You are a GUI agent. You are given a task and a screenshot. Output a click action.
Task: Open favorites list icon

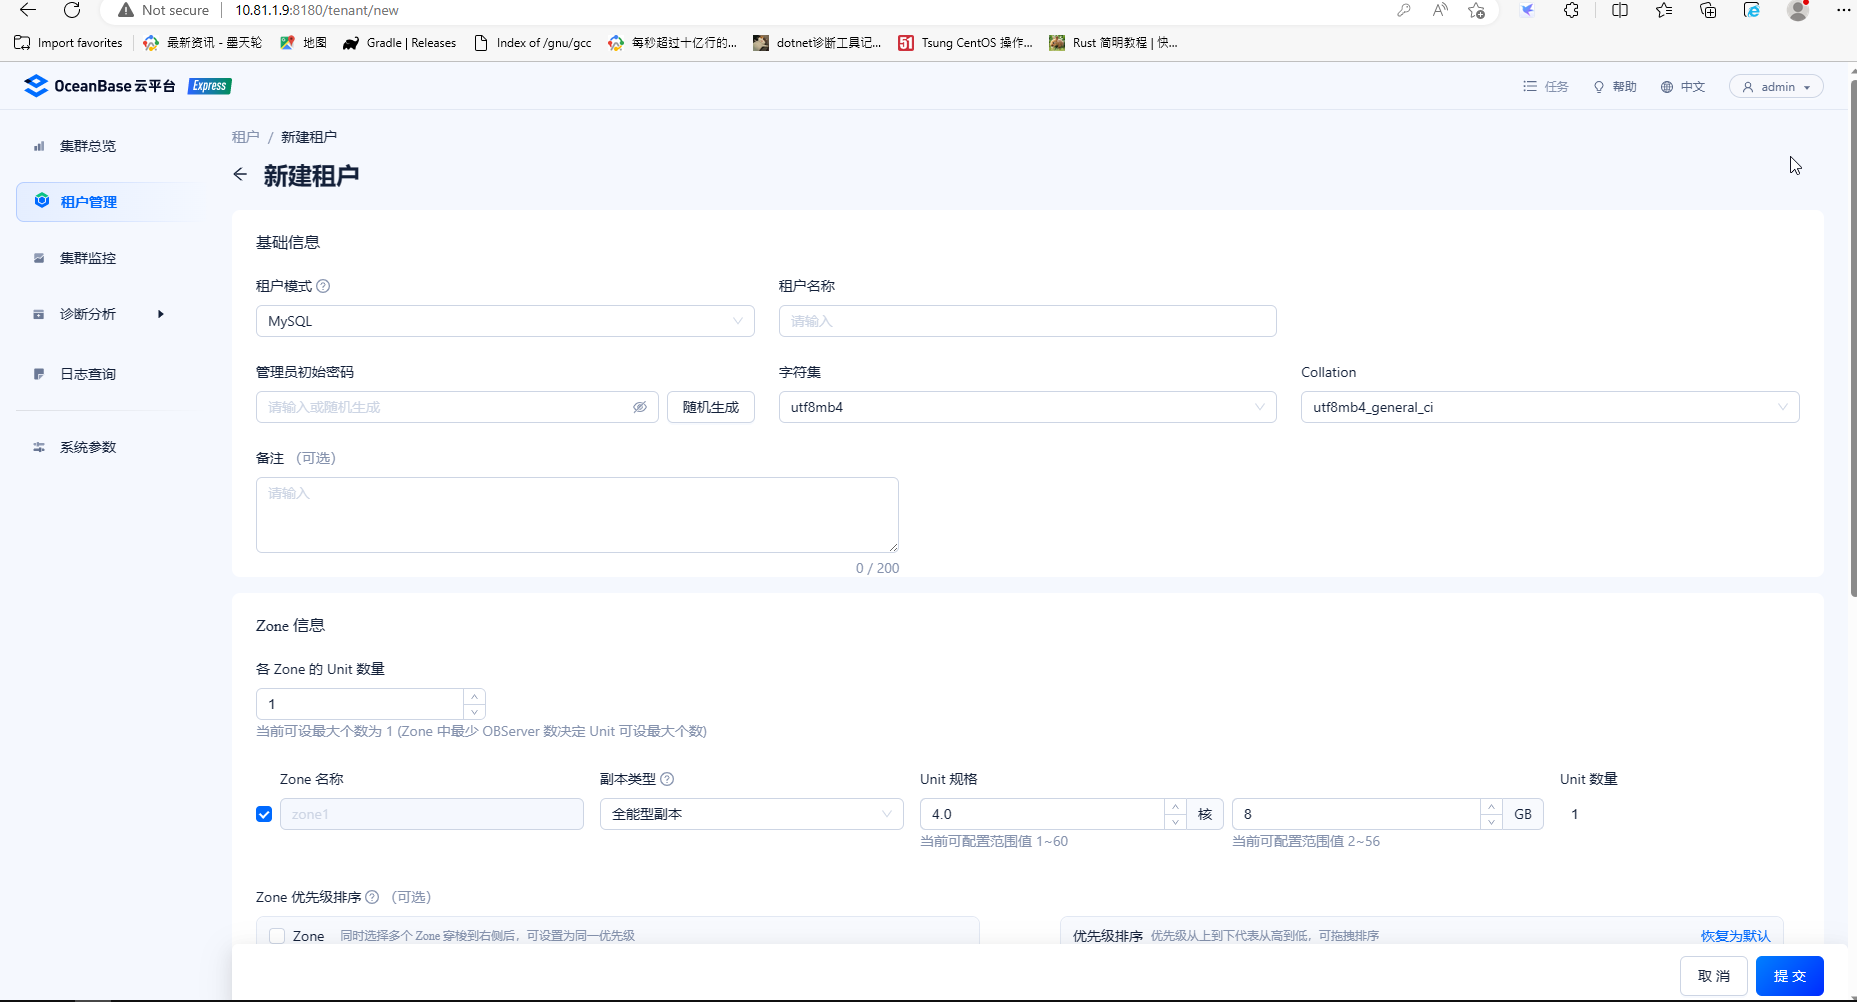(1664, 10)
